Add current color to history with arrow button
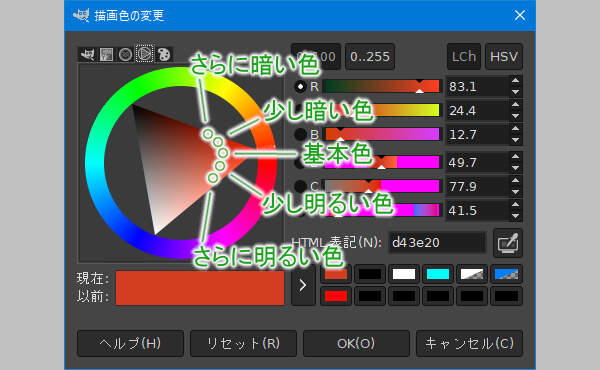Screen dimensions: 600x370 [x=303, y=285]
